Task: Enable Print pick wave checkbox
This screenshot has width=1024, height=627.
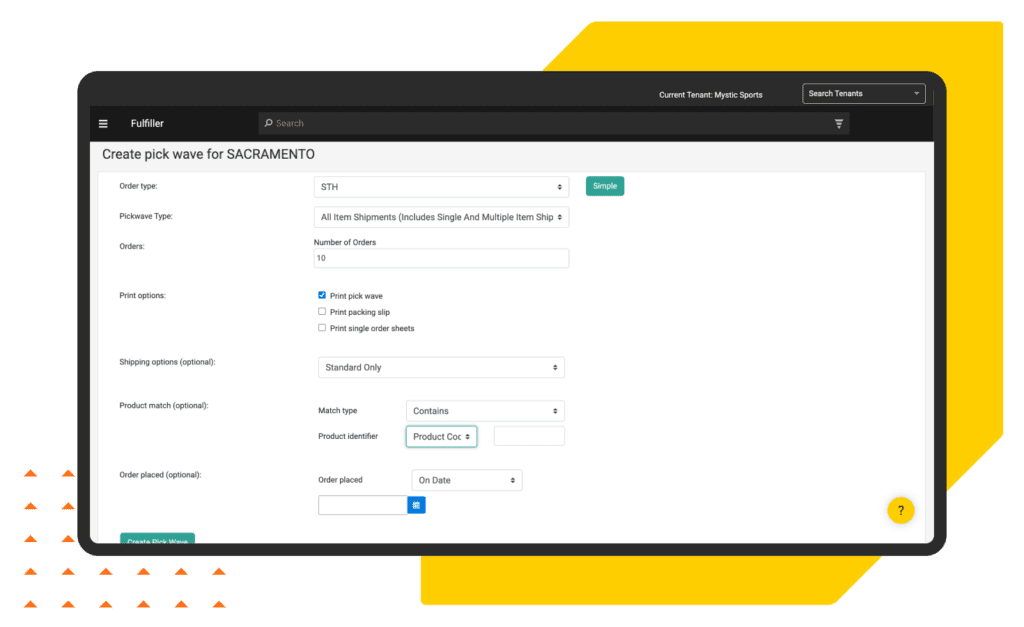Action: (x=322, y=295)
